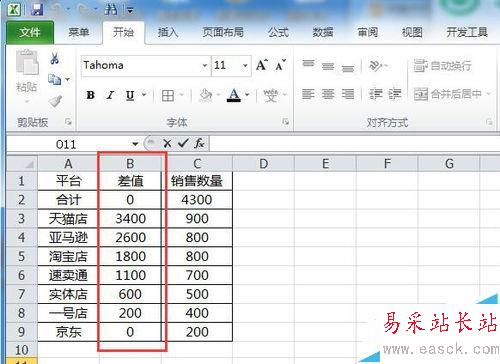500x364 pixels.
Task: Switch to the 审阅 Review tab
Action: (x=368, y=32)
